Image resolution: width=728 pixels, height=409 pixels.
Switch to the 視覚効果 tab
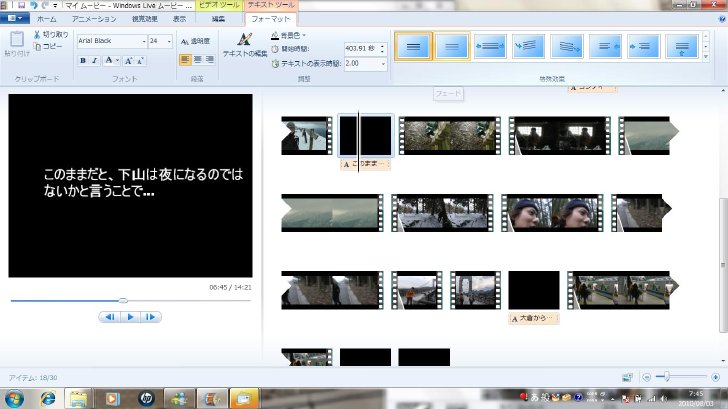[145, 19]
